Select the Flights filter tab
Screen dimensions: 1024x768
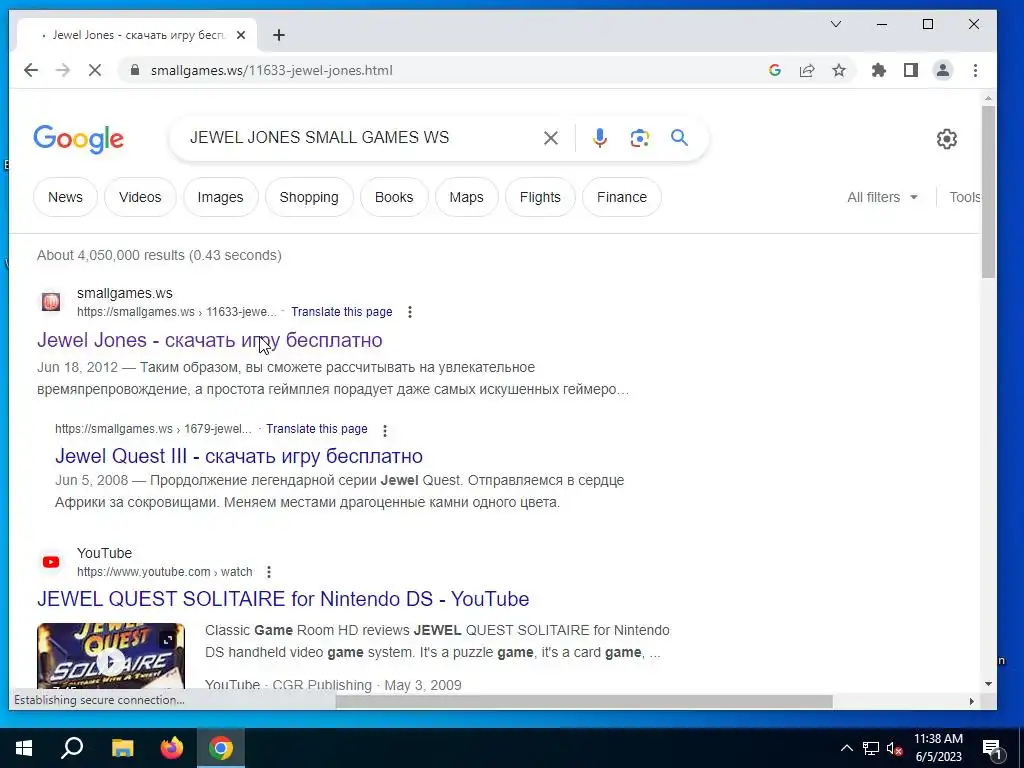(x=540, y=197)
